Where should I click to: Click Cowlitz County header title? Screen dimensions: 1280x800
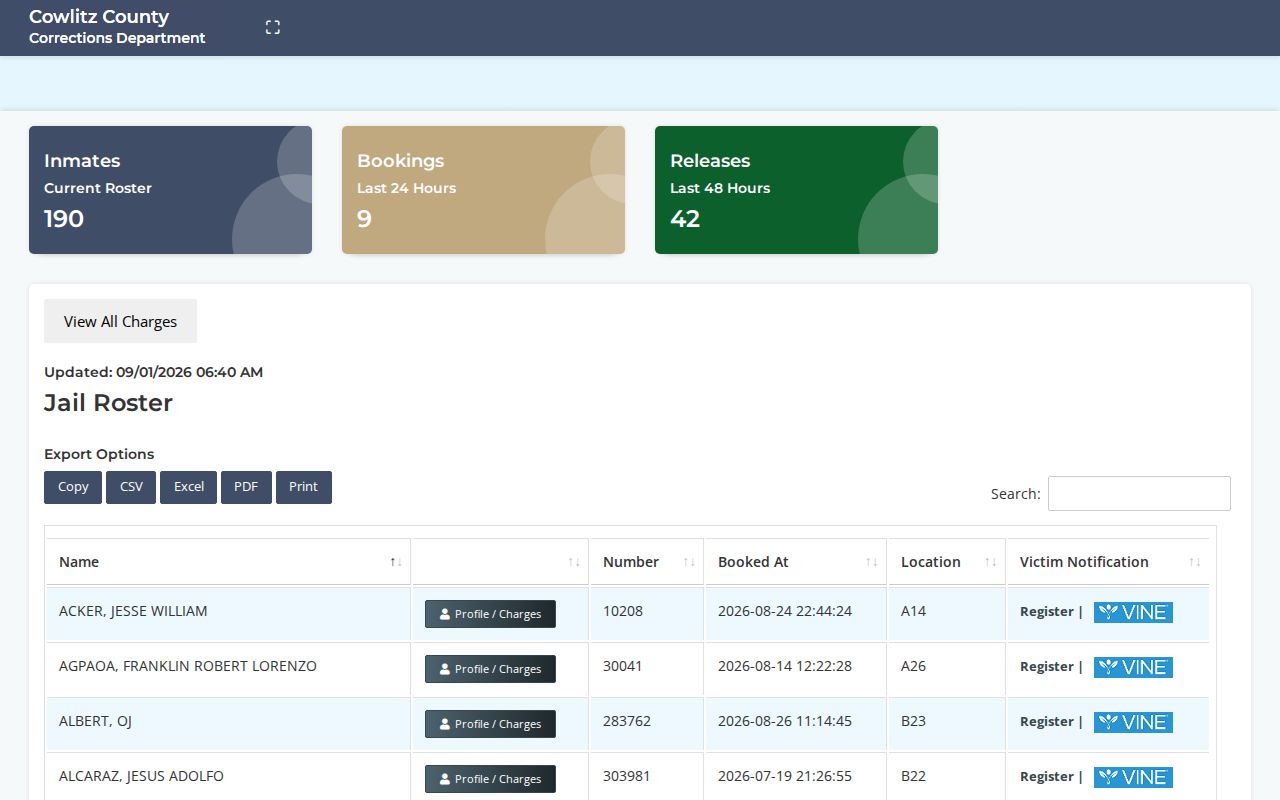(99, 17)
